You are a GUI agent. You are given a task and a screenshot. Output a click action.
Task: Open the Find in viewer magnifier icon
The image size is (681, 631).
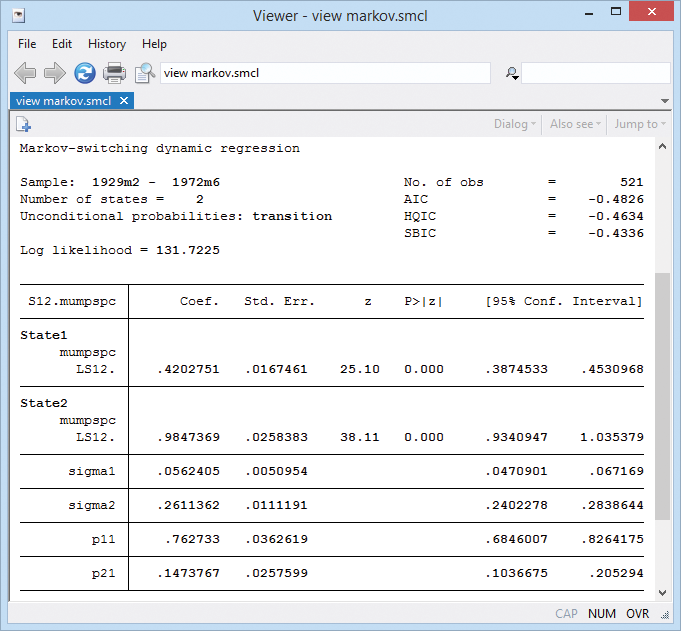pos(145,73)
